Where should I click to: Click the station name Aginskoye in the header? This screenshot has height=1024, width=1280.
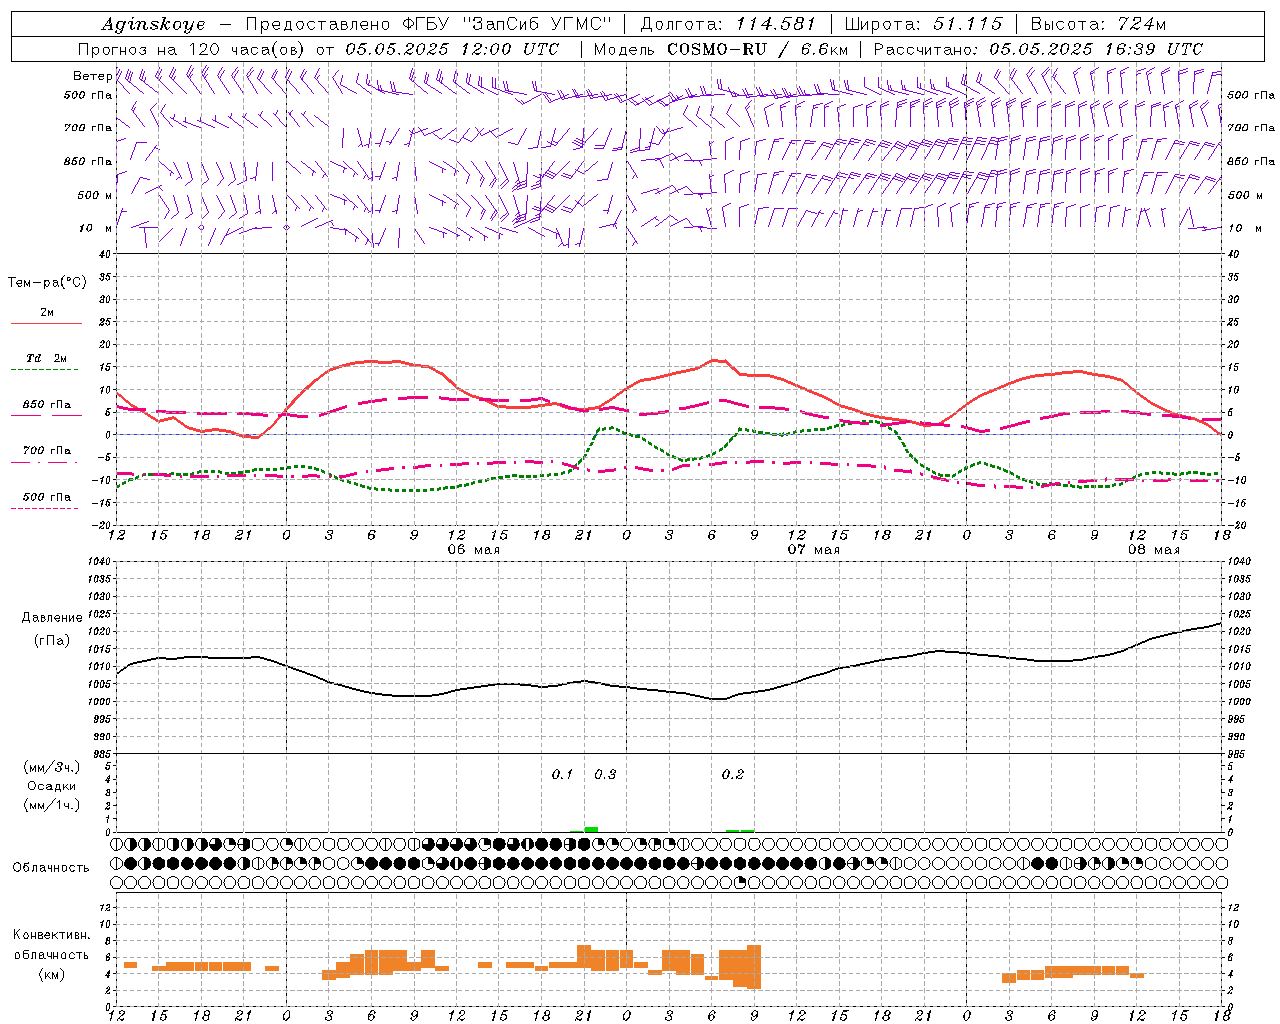153,24
